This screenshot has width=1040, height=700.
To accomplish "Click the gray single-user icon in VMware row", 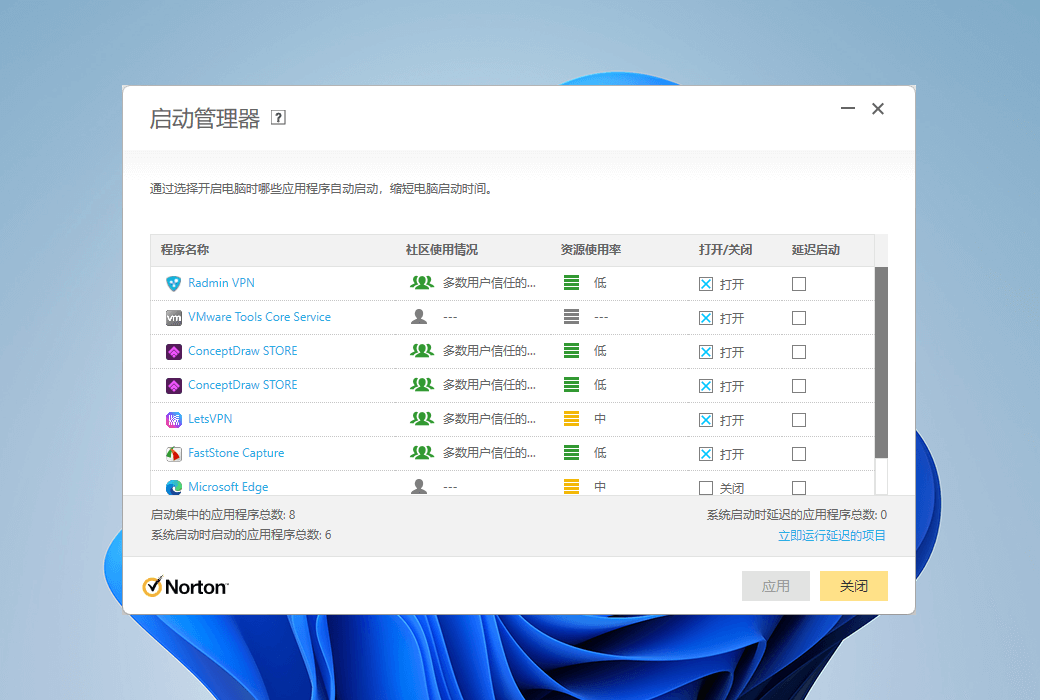I will point(419,316).
